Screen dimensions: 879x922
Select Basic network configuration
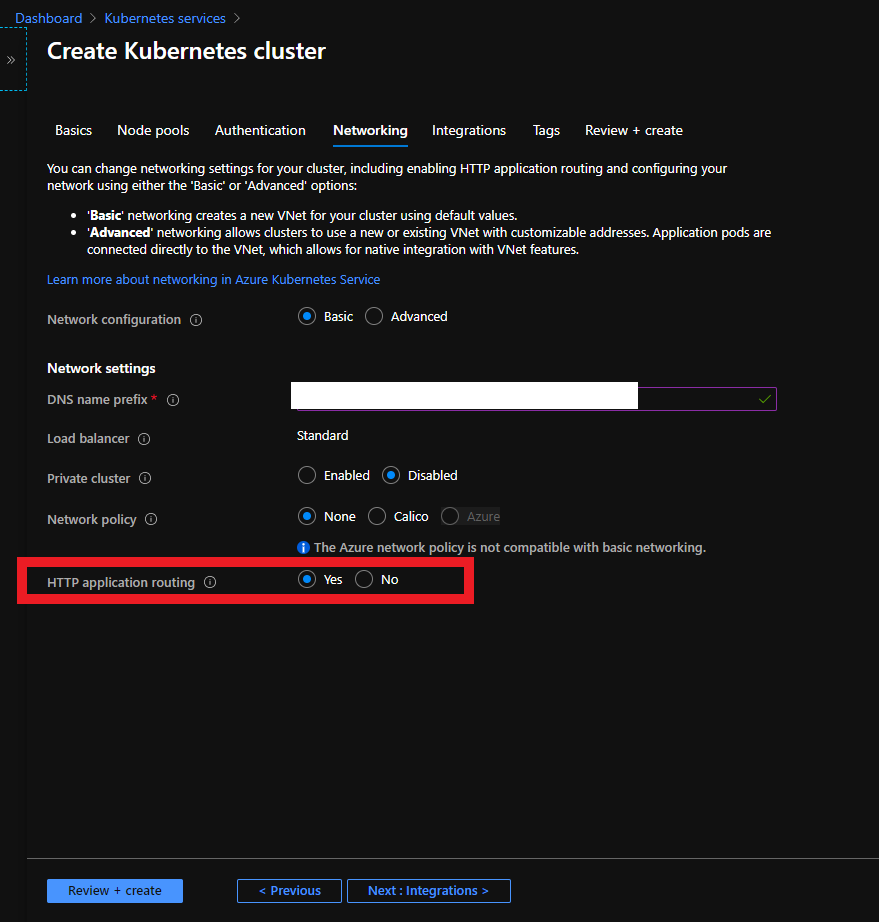[307, 317]
